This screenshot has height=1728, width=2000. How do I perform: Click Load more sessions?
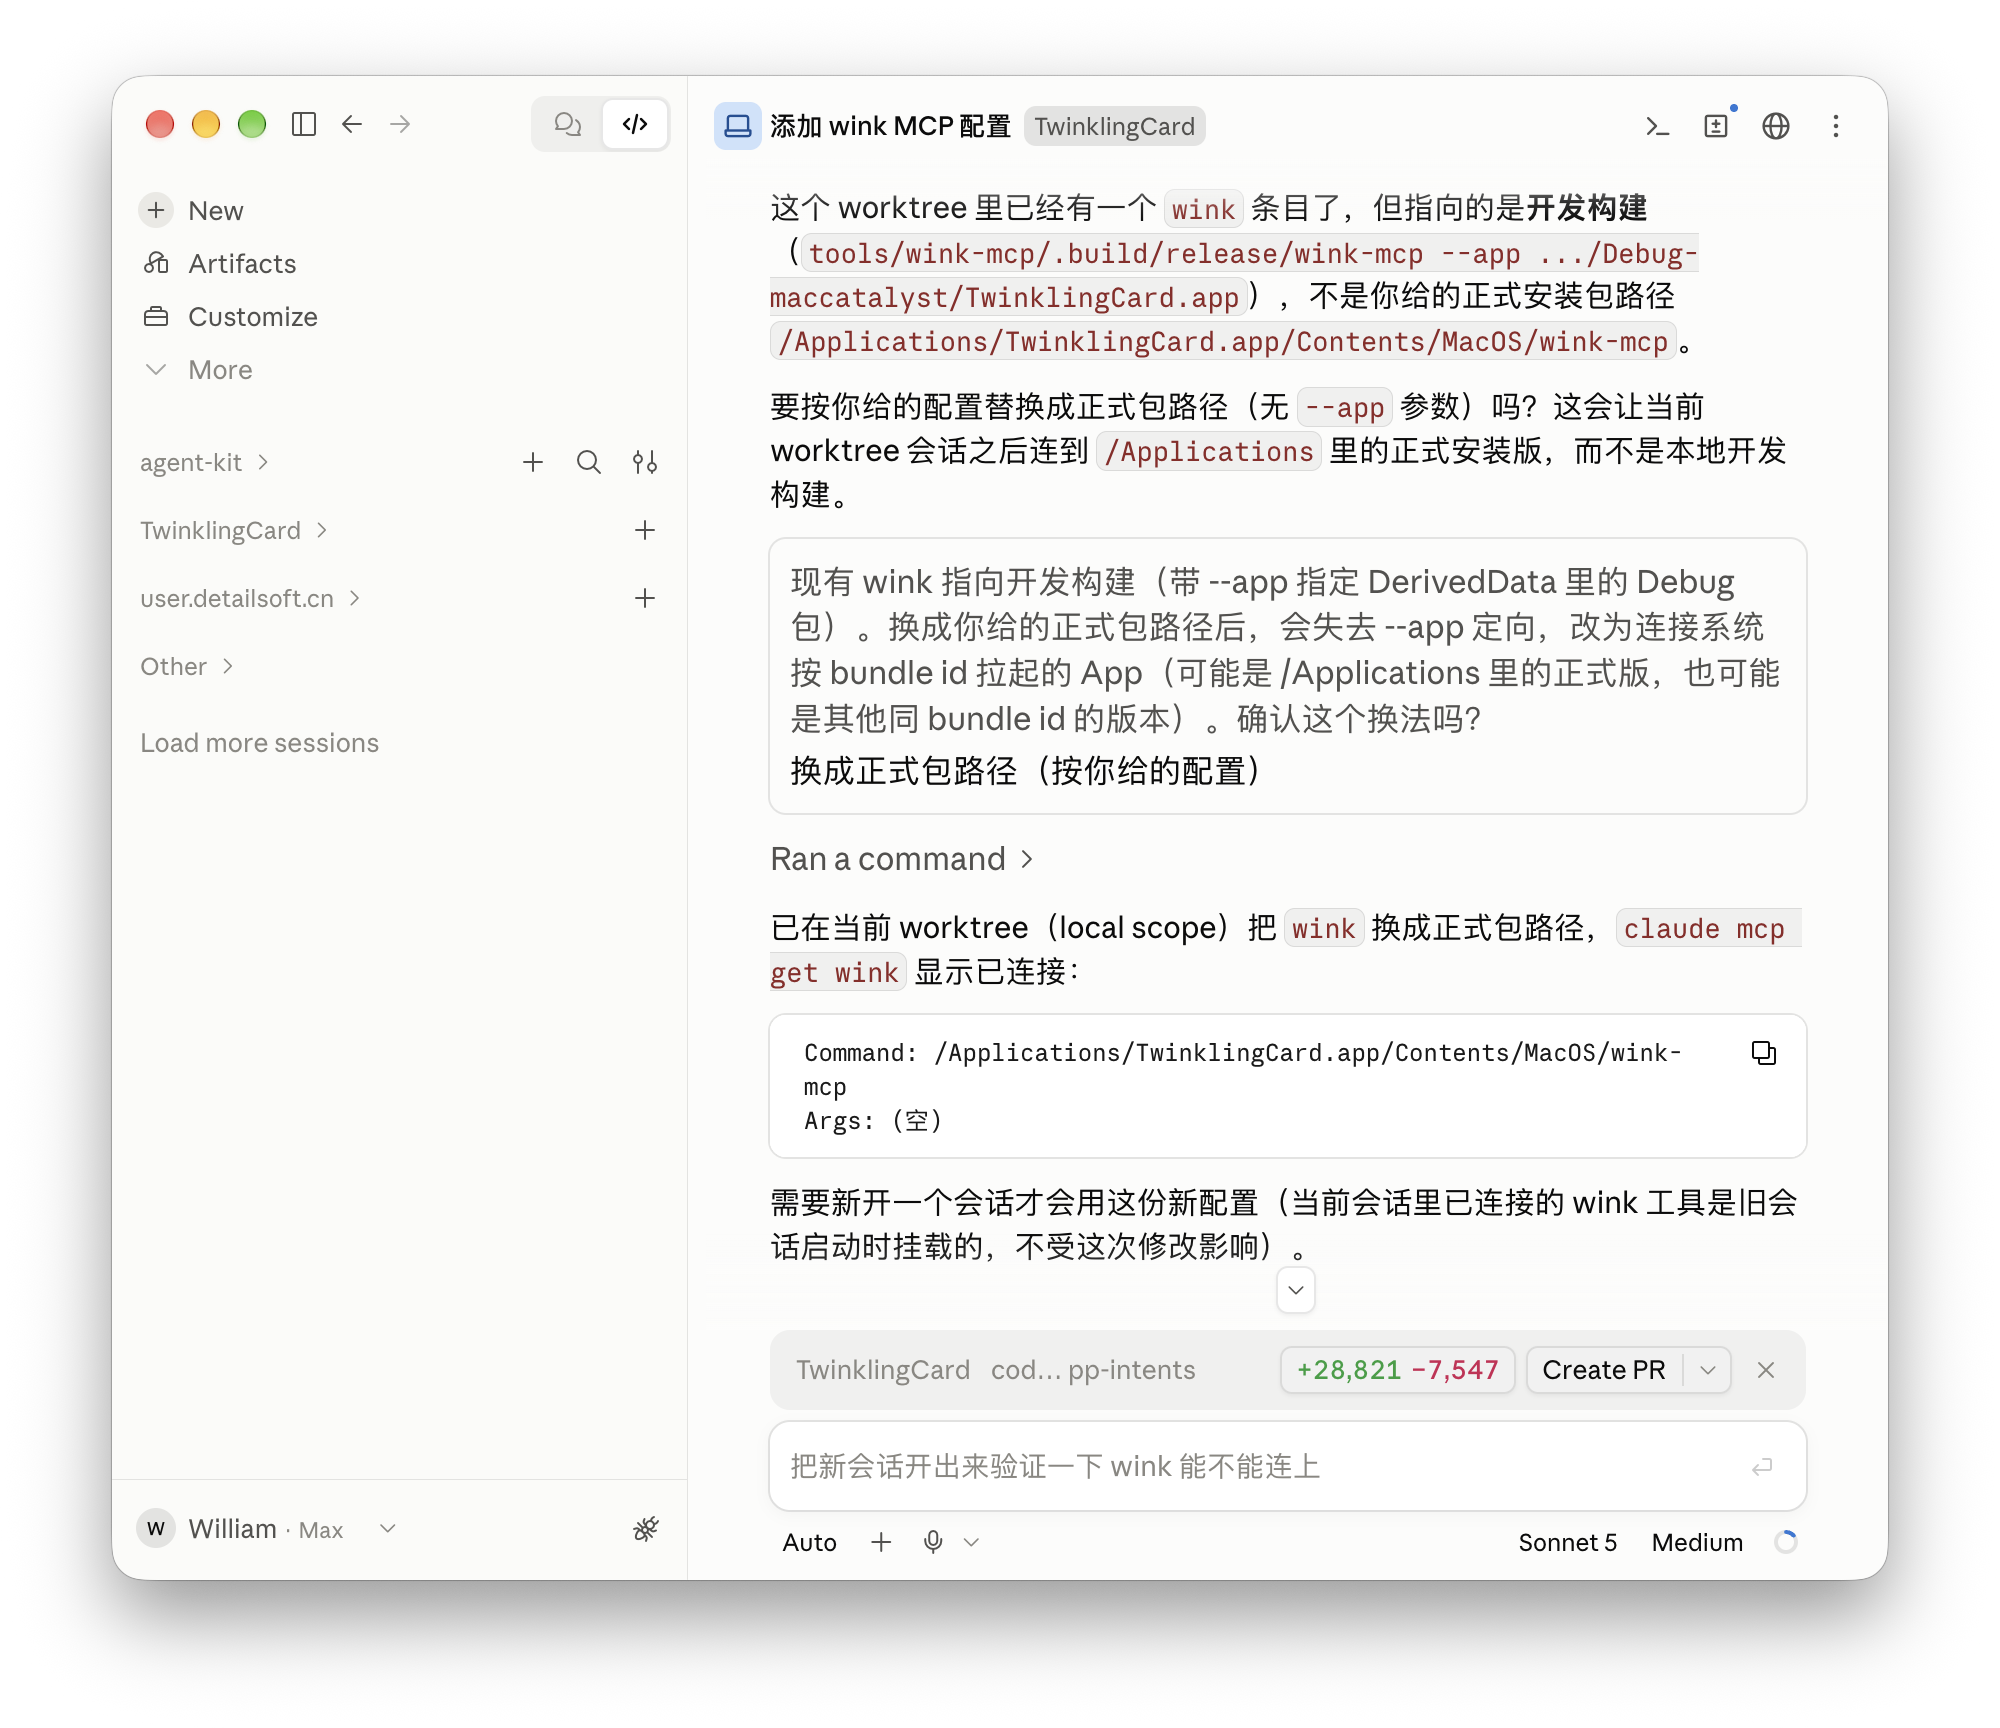click(260, 743)
